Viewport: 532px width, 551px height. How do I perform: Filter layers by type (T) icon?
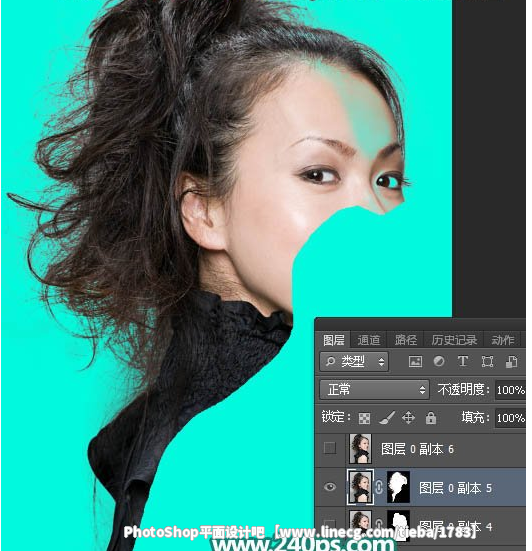(463, 361)
